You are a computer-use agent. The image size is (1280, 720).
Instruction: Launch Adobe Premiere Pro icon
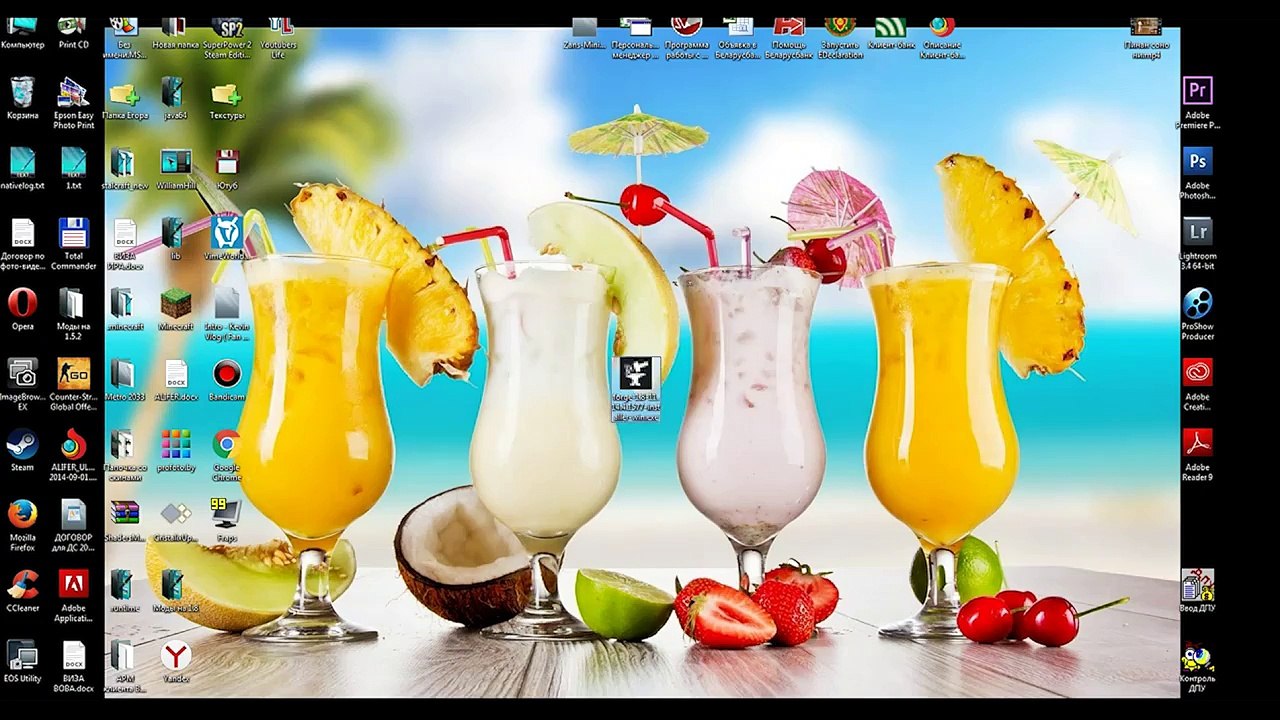click(x=1197, y=103)
